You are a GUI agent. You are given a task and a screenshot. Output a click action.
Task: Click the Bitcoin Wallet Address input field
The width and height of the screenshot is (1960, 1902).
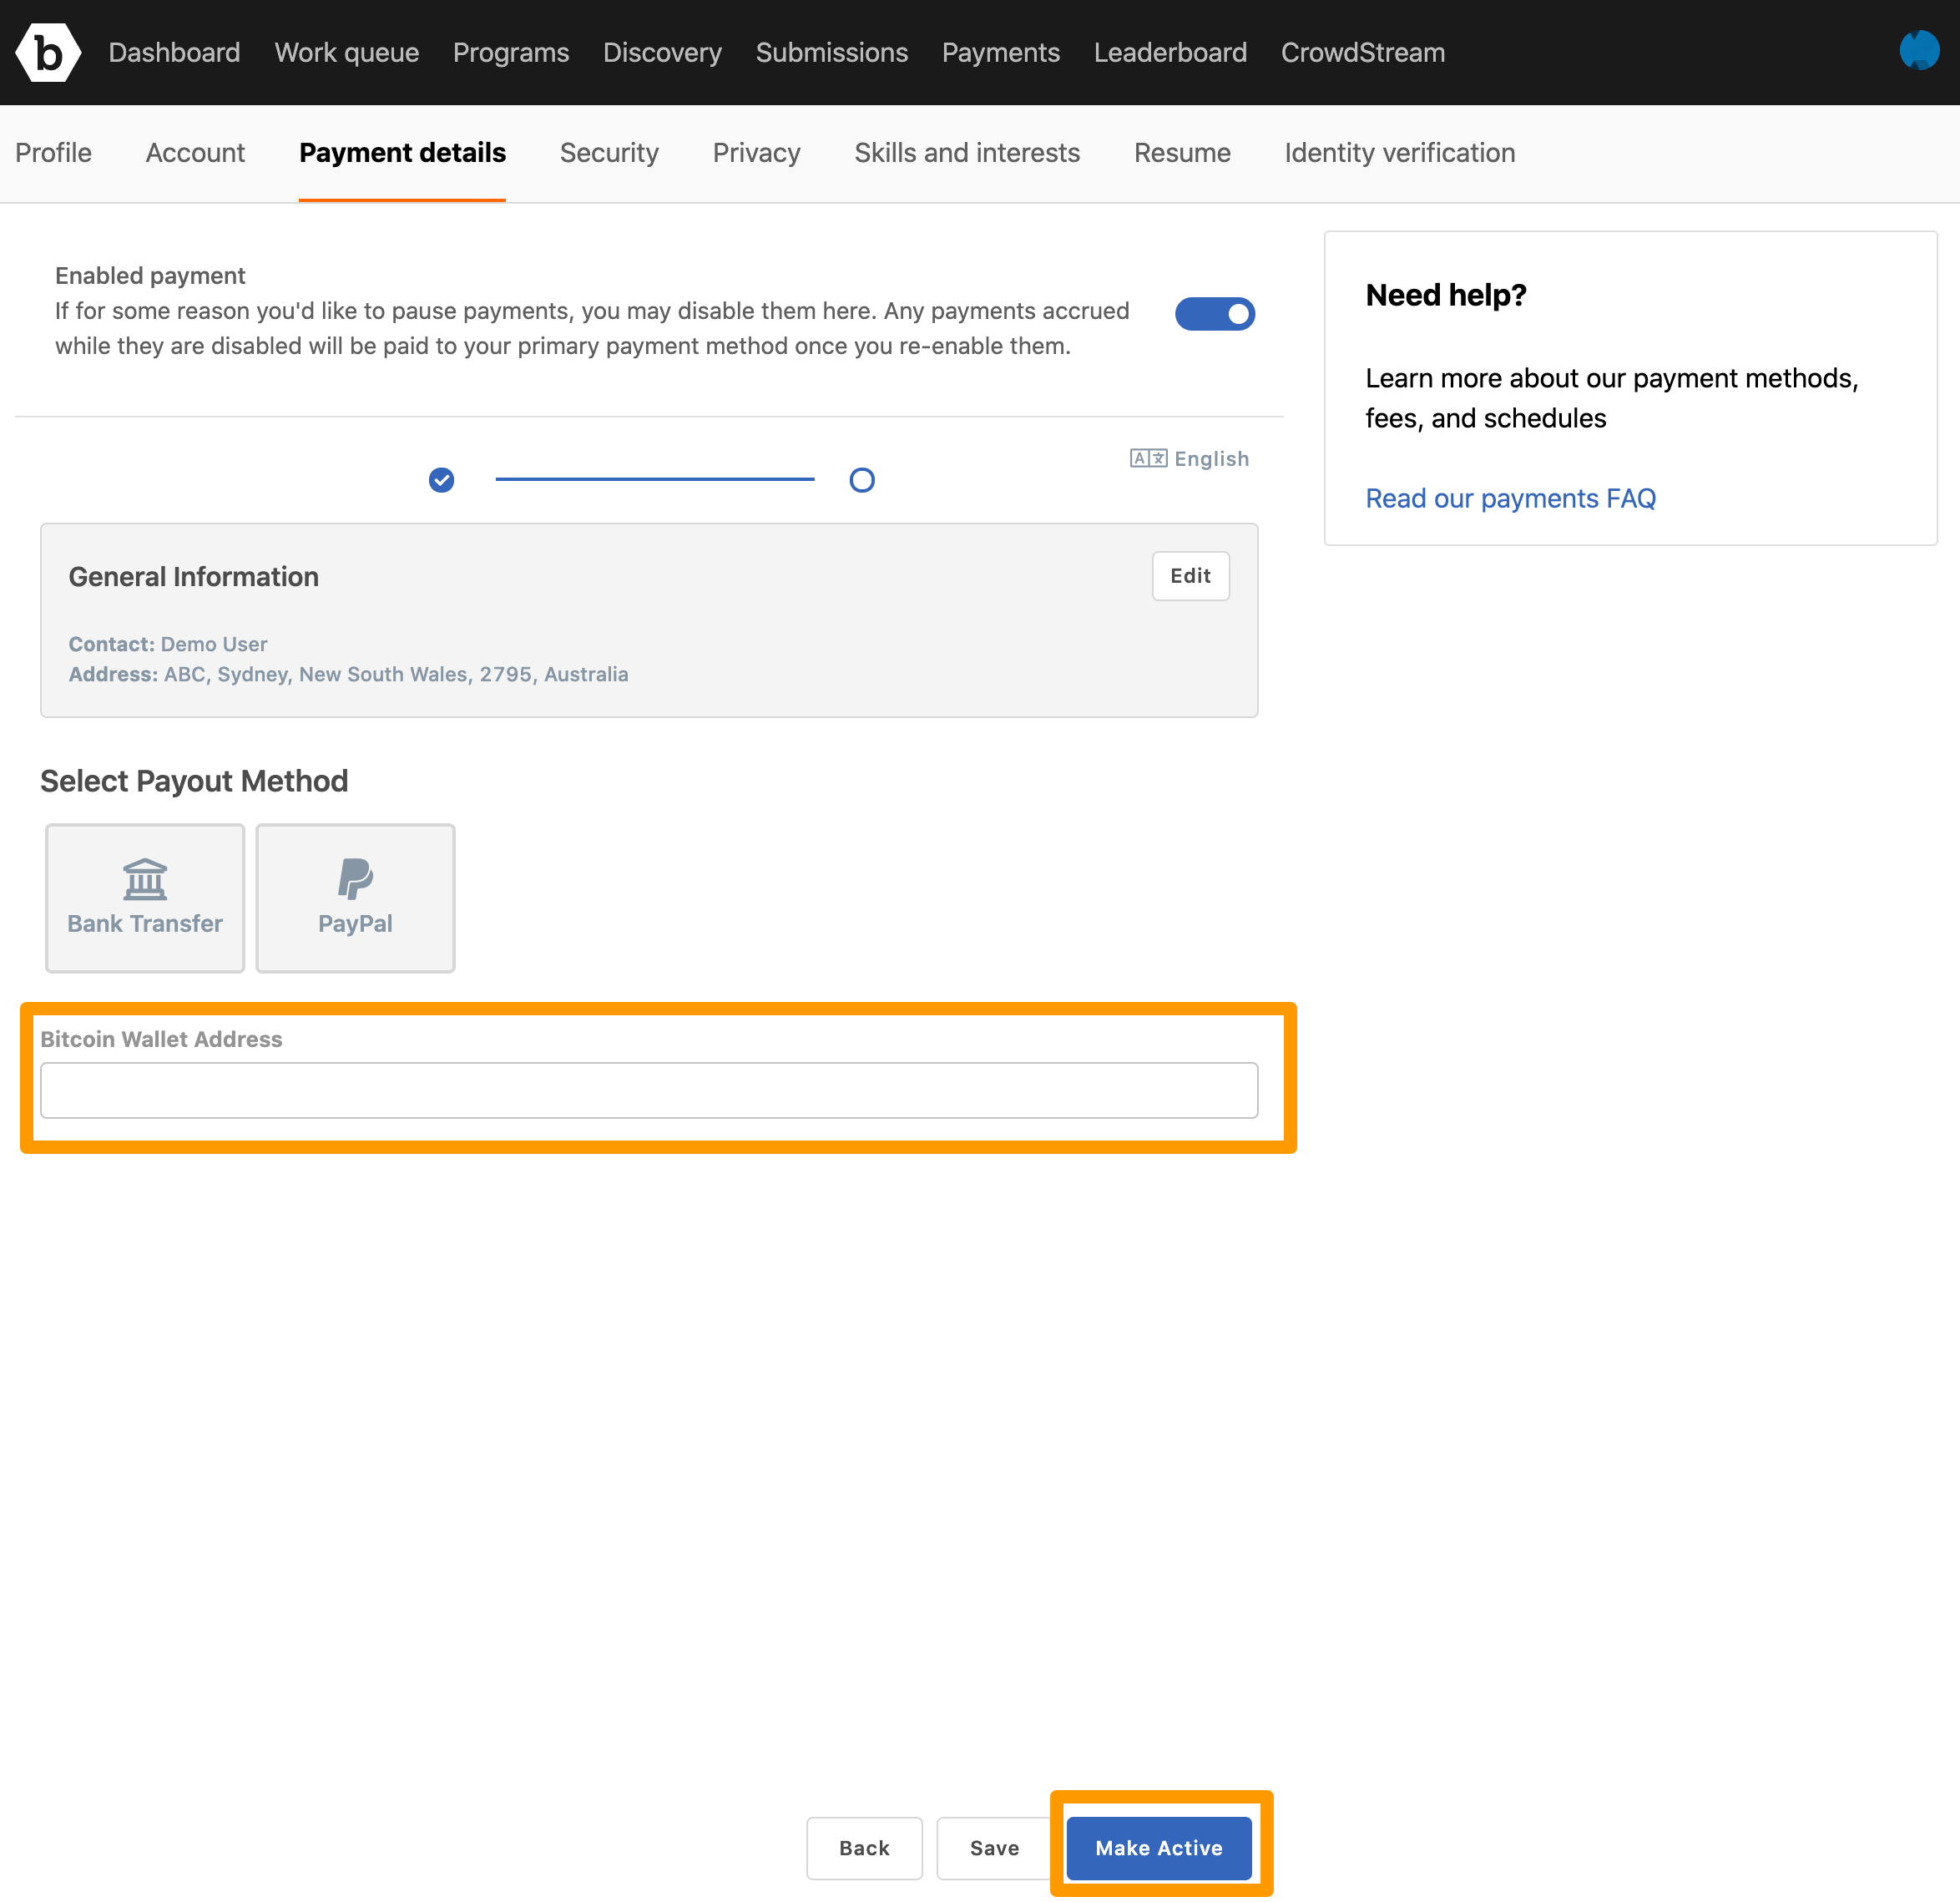pyautogui.click(x=649, y=1090)
